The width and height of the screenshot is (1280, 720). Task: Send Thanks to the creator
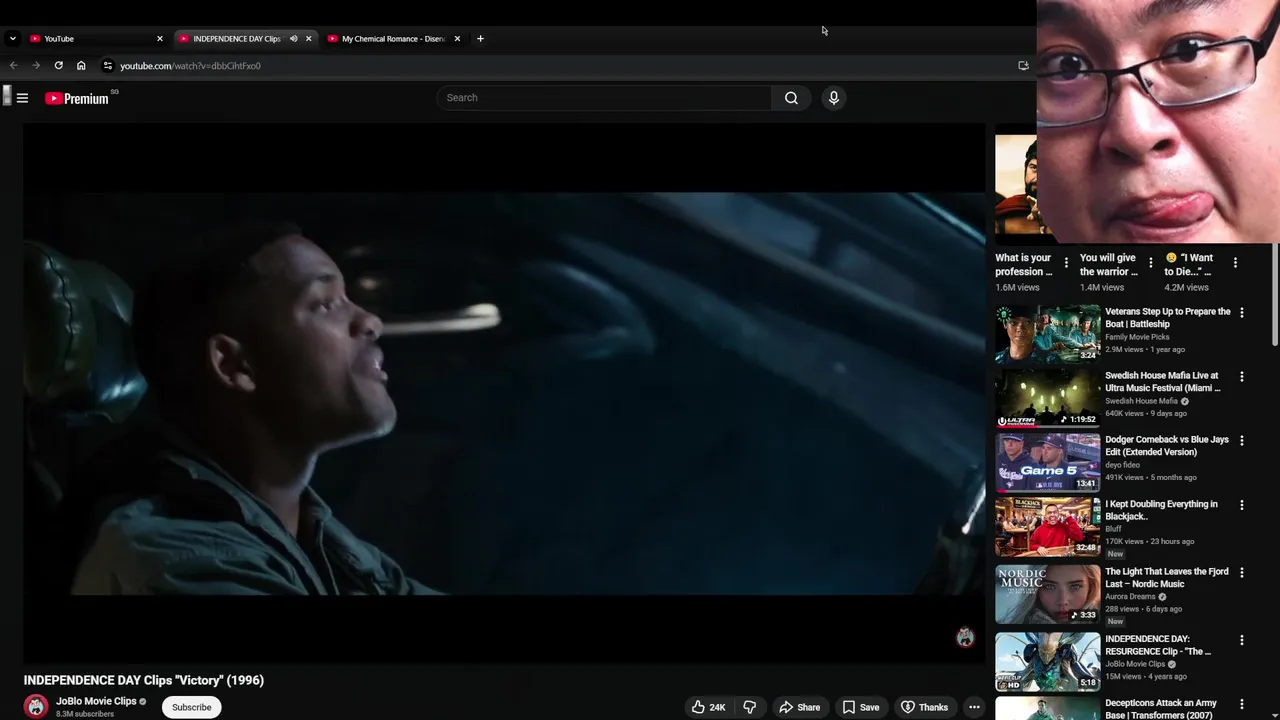[924, 707]
